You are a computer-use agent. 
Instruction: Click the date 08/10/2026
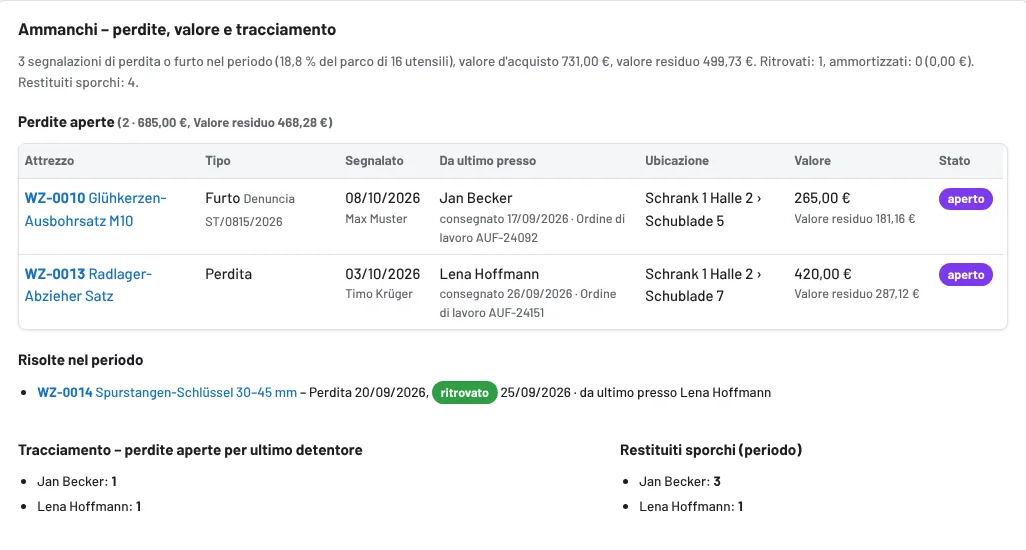tap(383, 198)
